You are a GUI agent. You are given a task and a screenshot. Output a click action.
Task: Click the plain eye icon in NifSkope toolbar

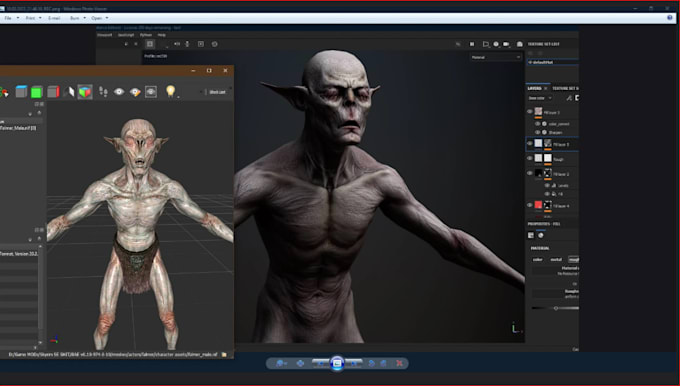[119, 92]
